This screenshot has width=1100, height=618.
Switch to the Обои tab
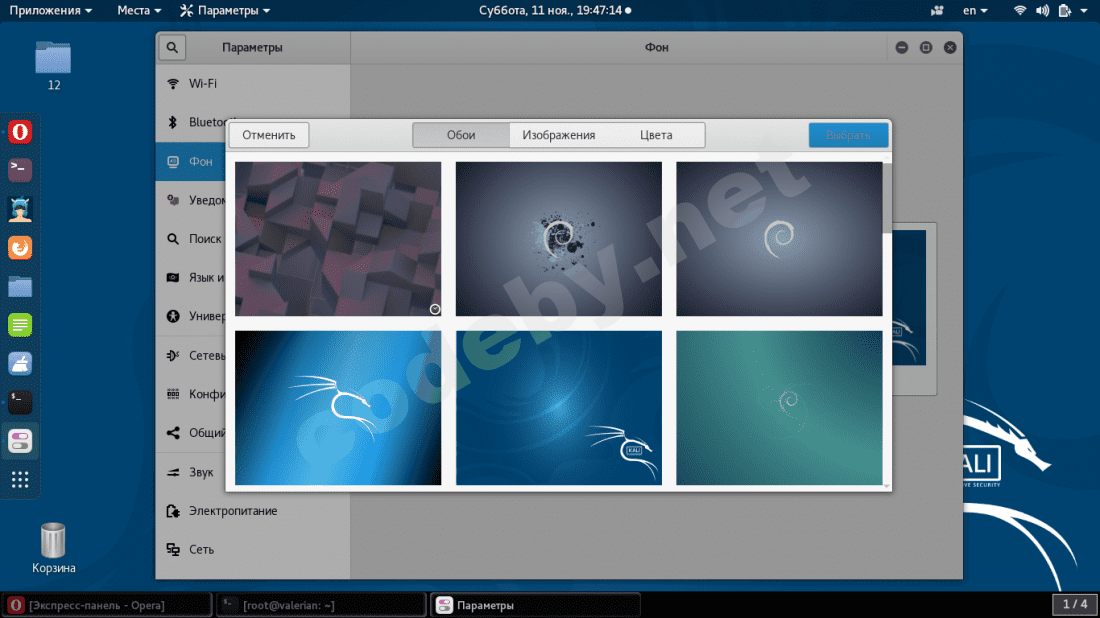coord(461,135)
